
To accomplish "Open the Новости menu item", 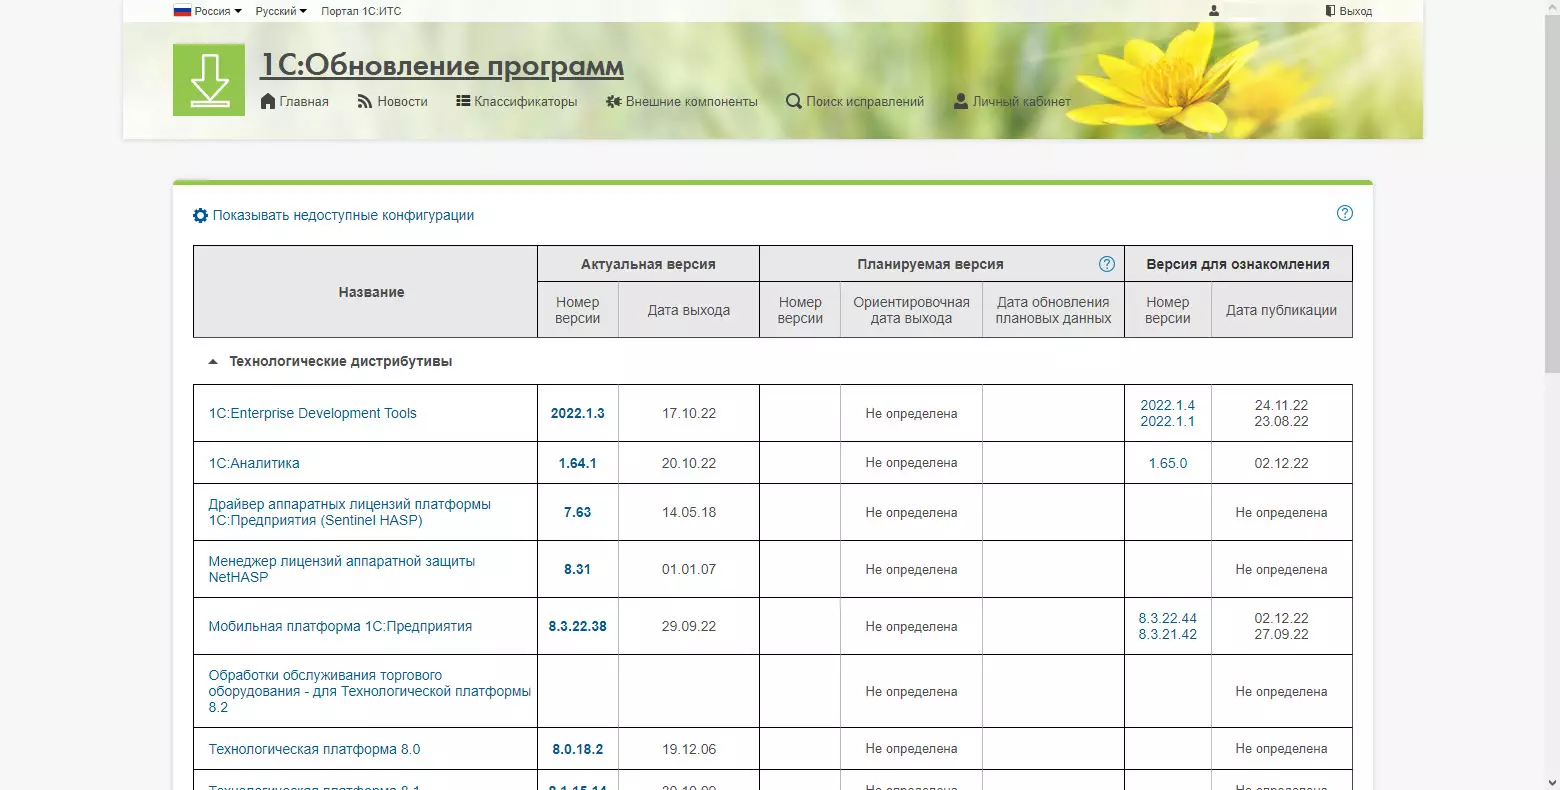I will (393, 101).
